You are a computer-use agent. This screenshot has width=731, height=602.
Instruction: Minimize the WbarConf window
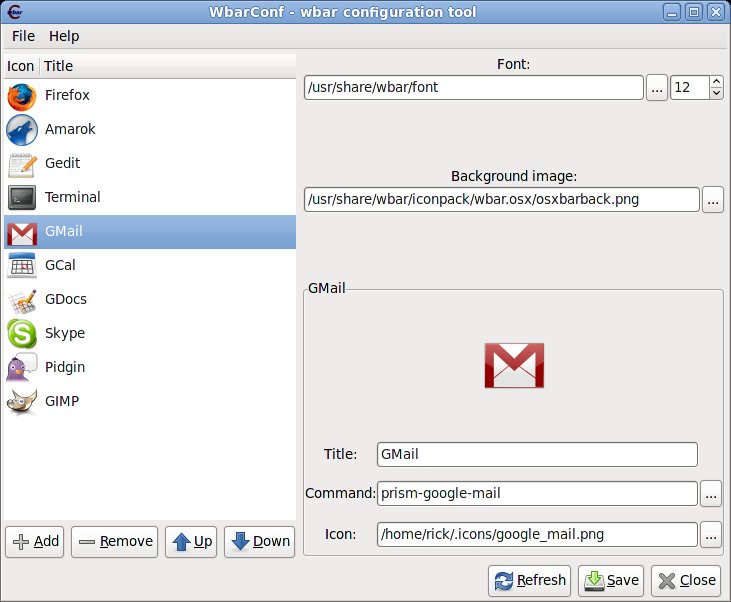(x=672, y=12)
